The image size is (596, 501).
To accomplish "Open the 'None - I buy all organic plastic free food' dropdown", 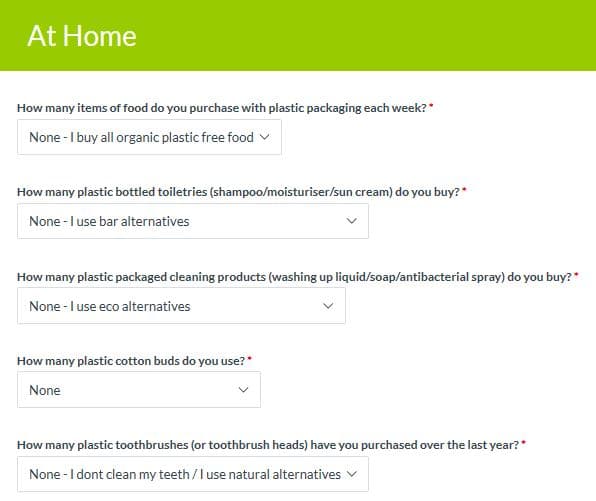I will pos(149,137).
